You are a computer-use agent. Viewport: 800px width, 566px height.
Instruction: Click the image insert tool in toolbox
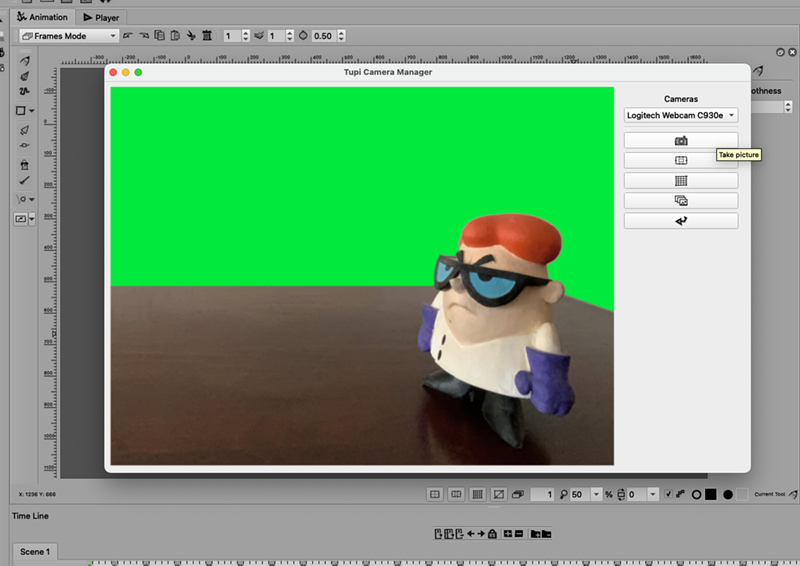click(21, 219)
